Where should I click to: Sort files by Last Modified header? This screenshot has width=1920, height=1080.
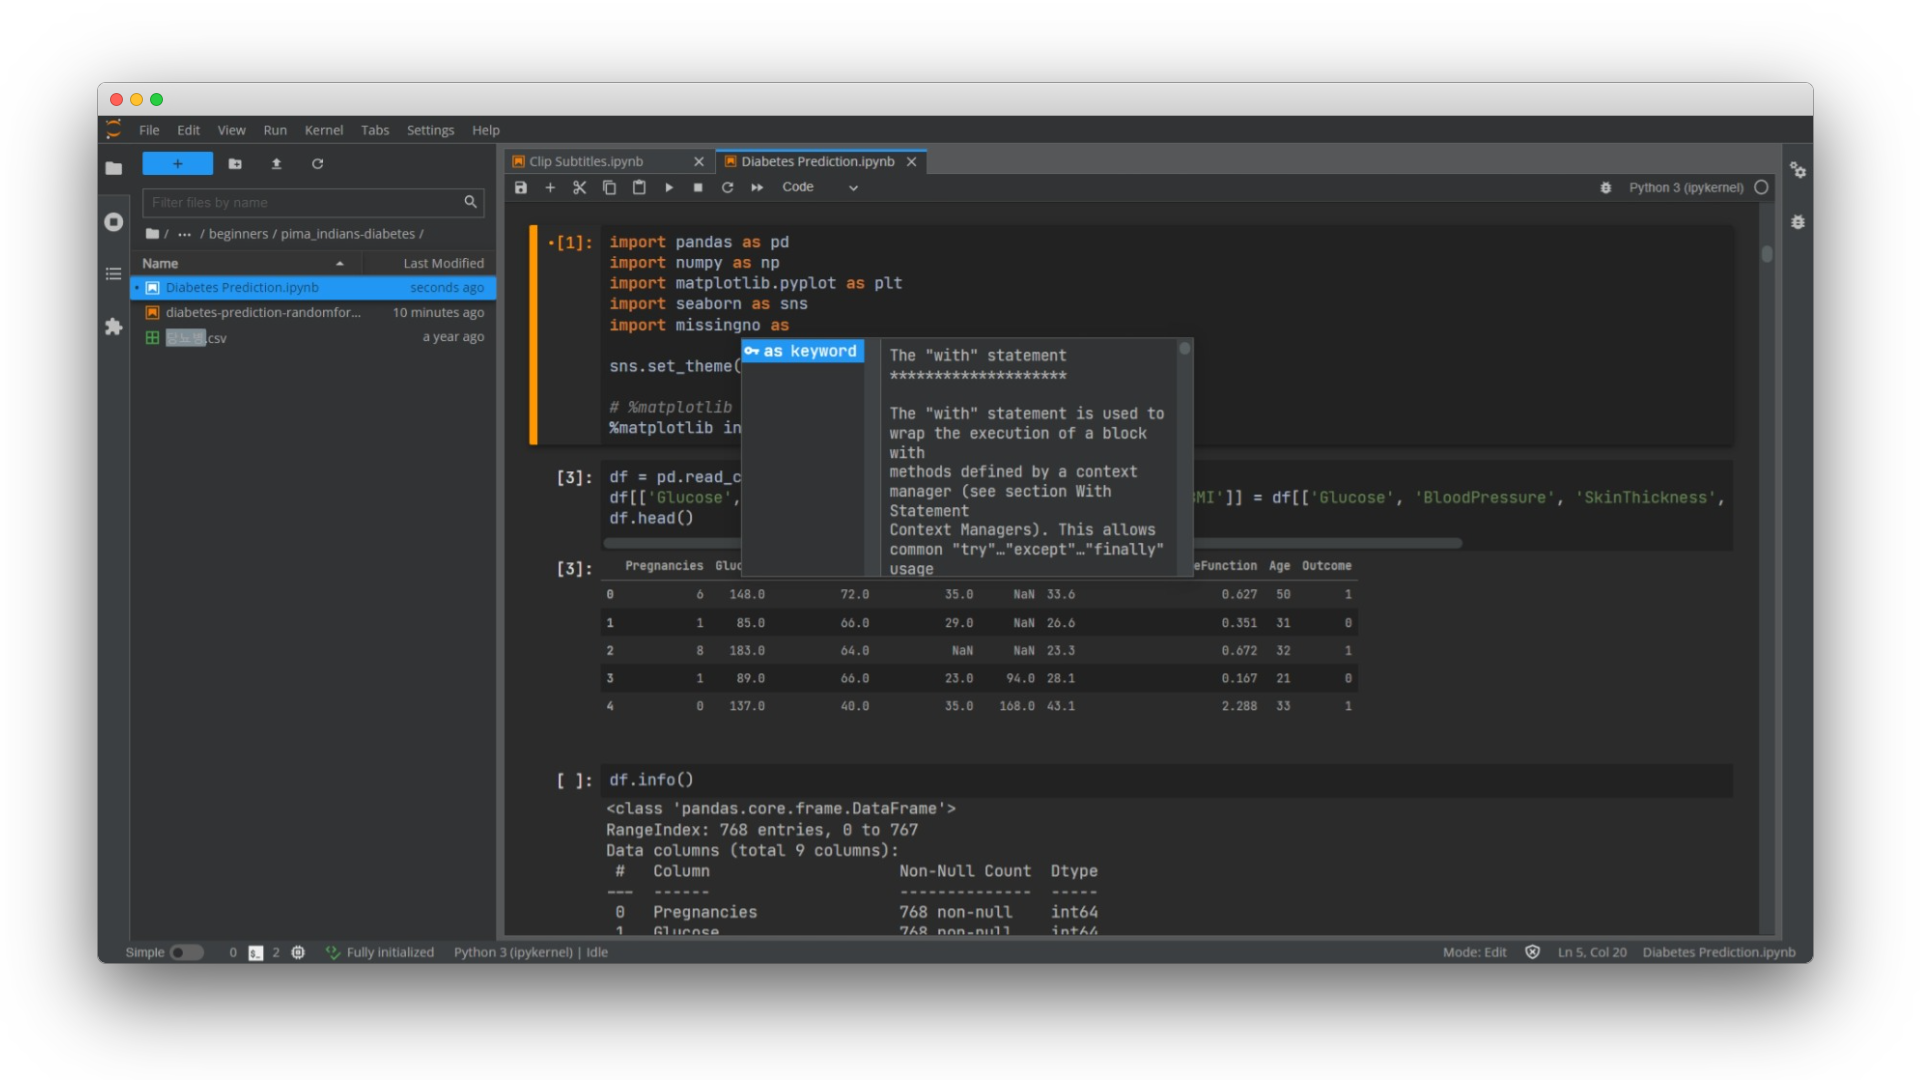click(430, 263)
